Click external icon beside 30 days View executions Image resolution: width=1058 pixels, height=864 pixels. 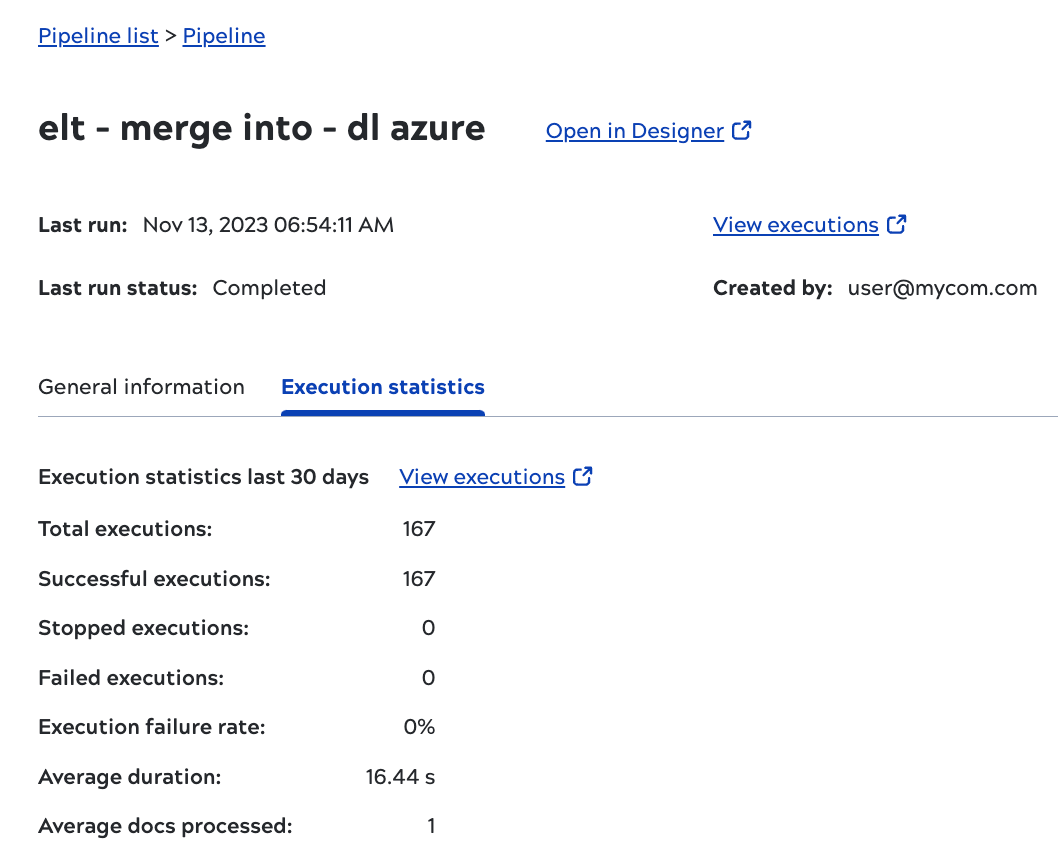582,477
